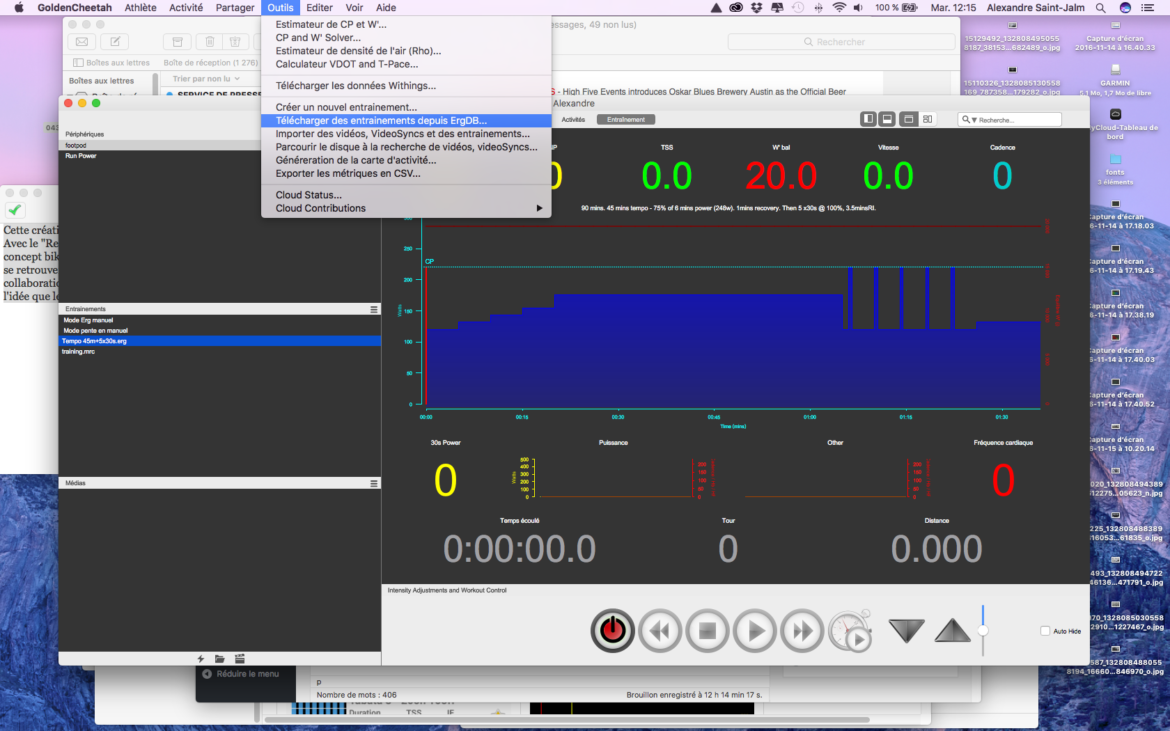Toggle the bottom panel view icon

(887, 119)
